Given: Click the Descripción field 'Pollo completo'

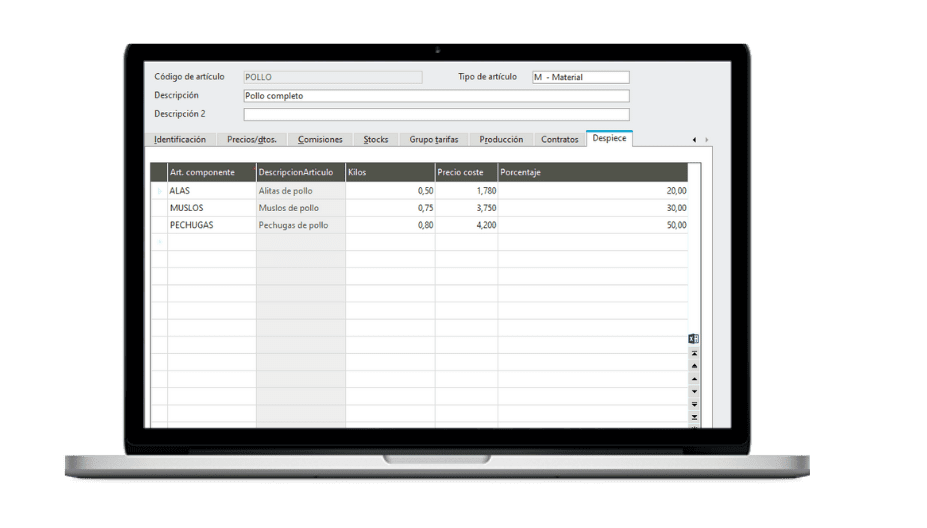Looking at the screenshot, I should point(436,96).
